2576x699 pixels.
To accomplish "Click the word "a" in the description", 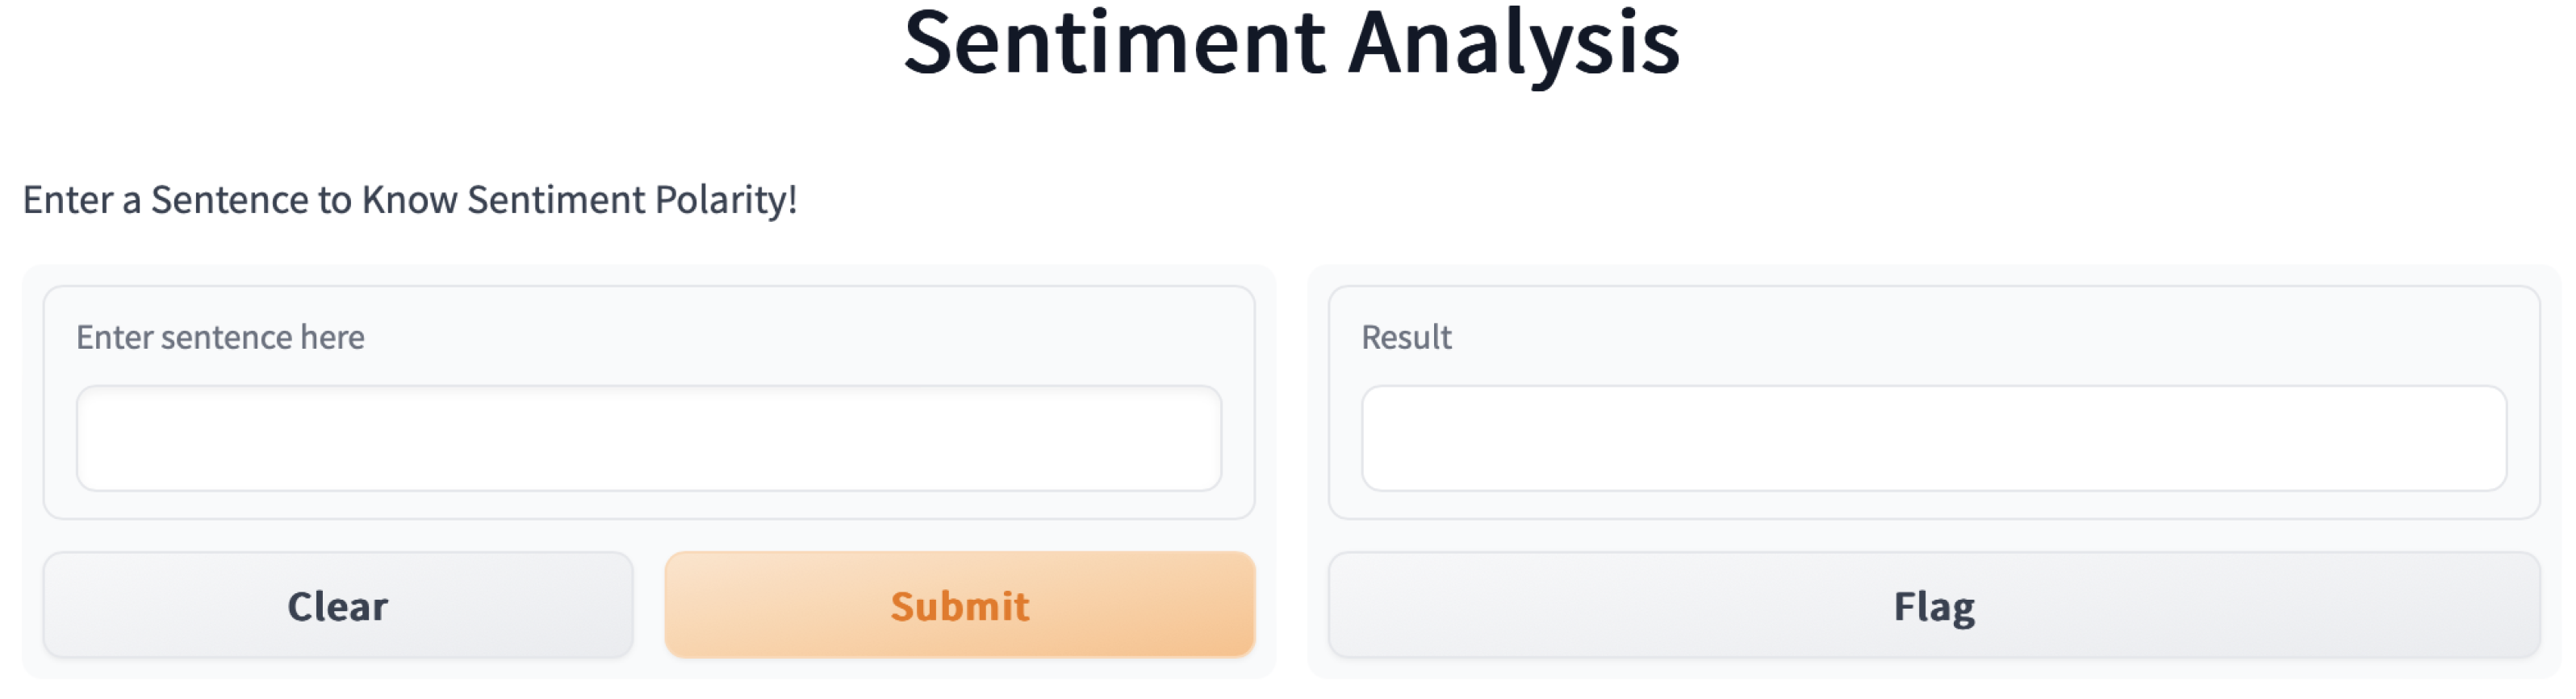I will coord(131,200).
